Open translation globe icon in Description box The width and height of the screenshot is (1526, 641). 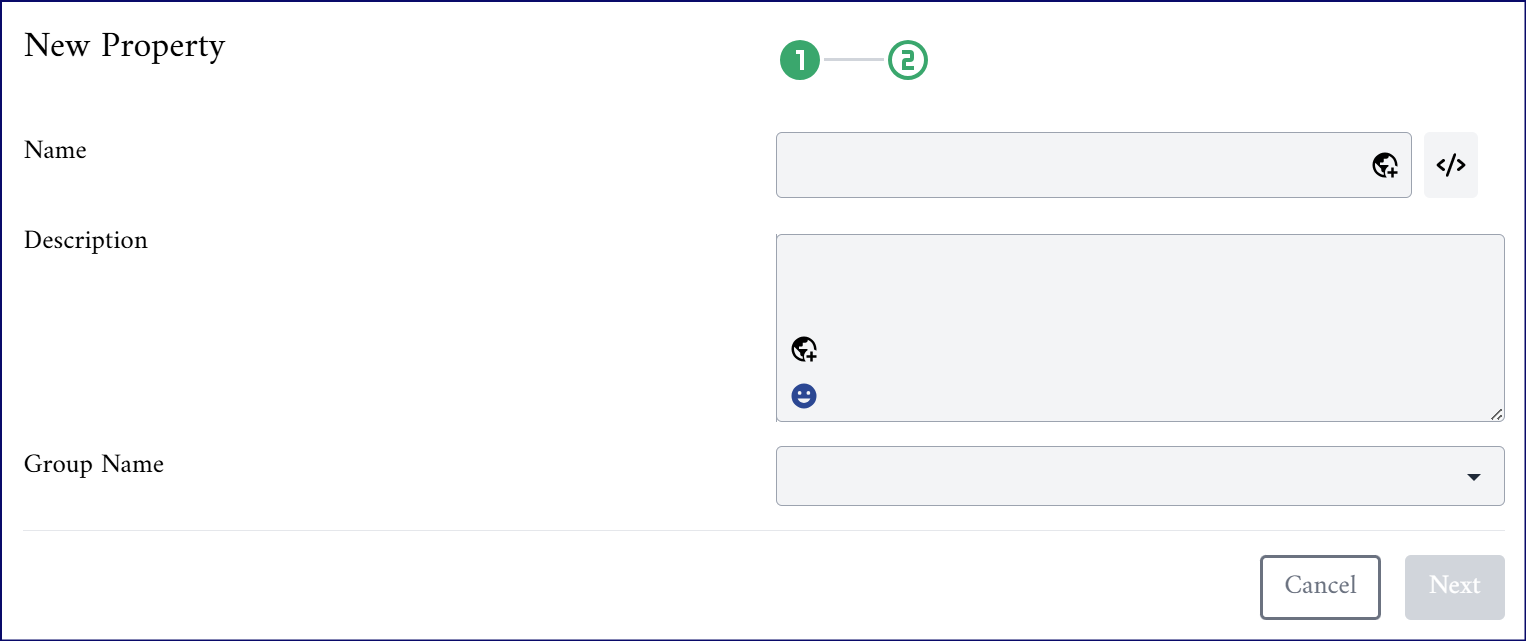click(x=804, y=349)
